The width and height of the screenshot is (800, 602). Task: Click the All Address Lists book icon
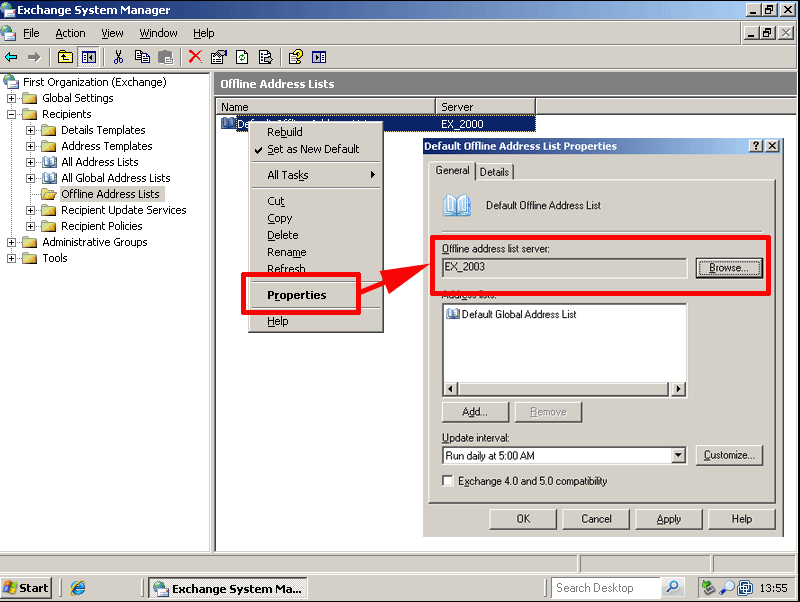pos(49,162)
